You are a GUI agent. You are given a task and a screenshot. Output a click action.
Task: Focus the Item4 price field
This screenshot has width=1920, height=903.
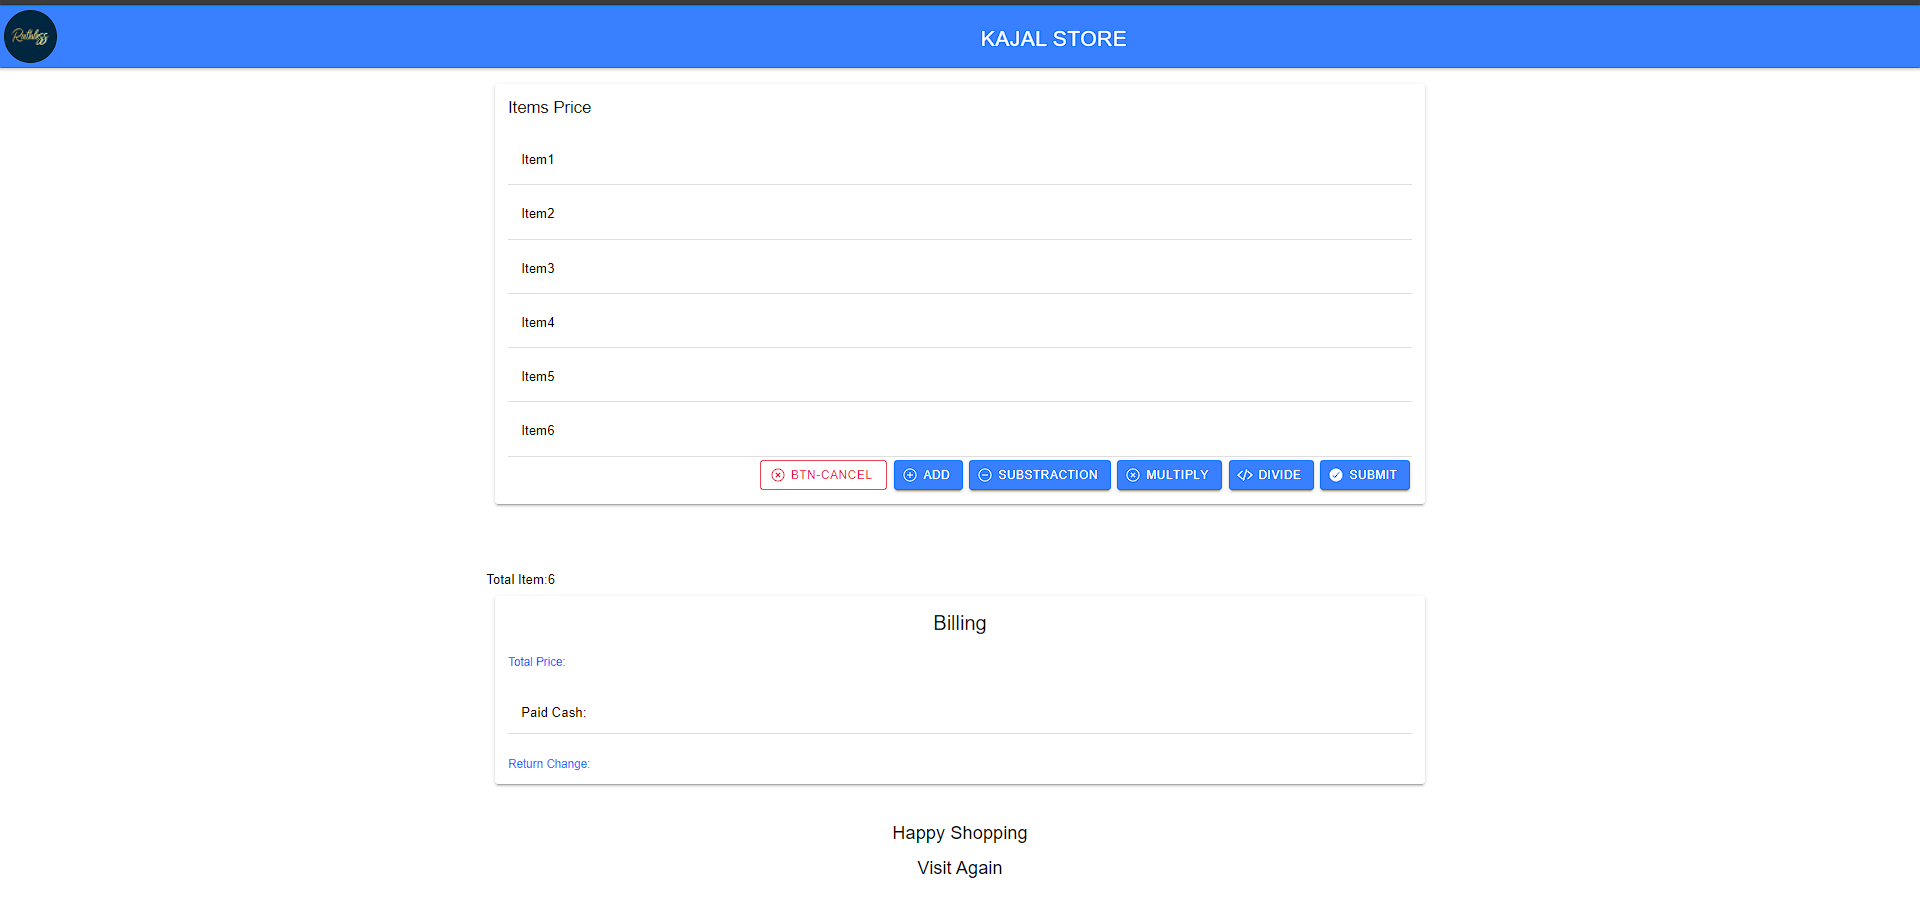[x=960, y=322]
